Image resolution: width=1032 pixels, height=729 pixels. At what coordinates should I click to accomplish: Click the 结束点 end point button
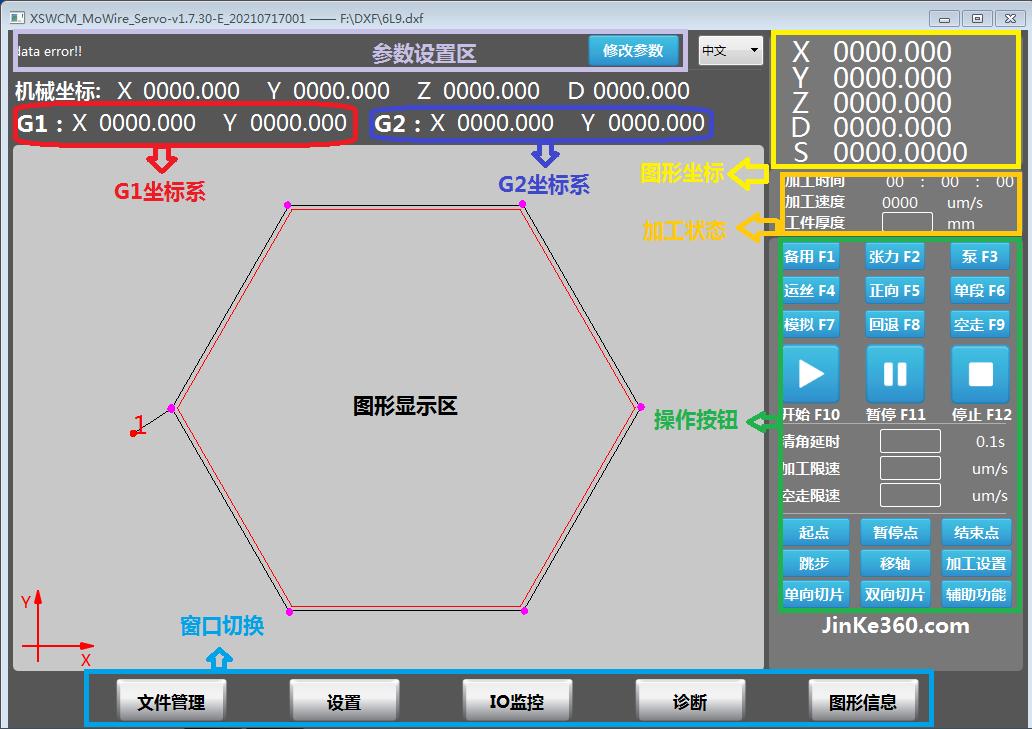[976, 532]
